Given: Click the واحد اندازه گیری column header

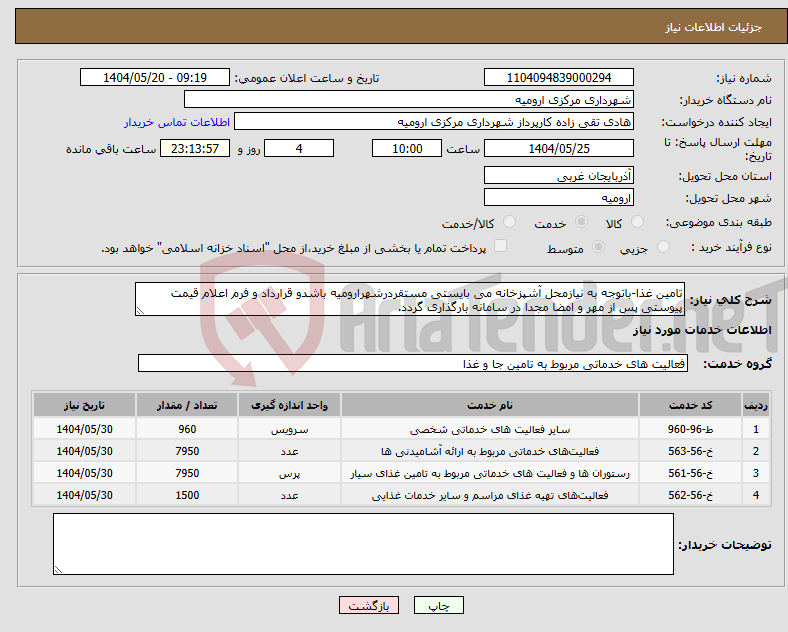Looking at the screenshot, I should click(x=289, y=405).
